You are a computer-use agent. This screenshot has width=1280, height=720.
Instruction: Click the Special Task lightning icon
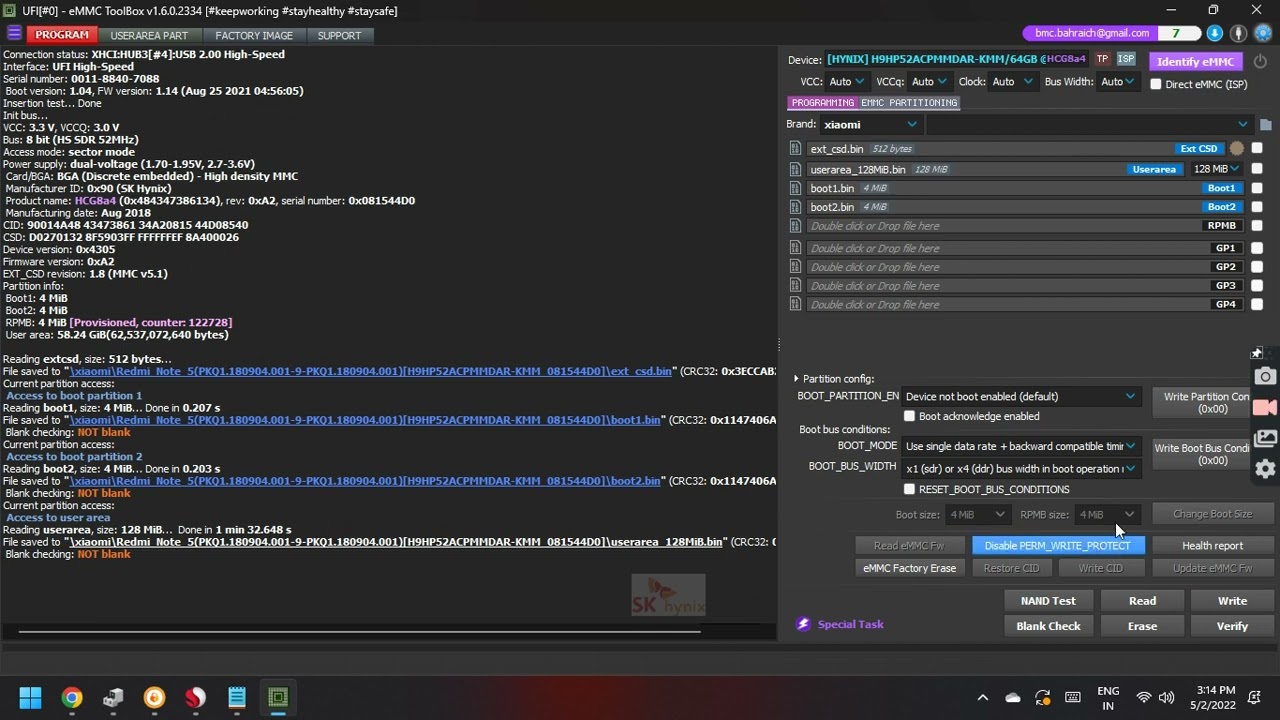pos(803,624)
